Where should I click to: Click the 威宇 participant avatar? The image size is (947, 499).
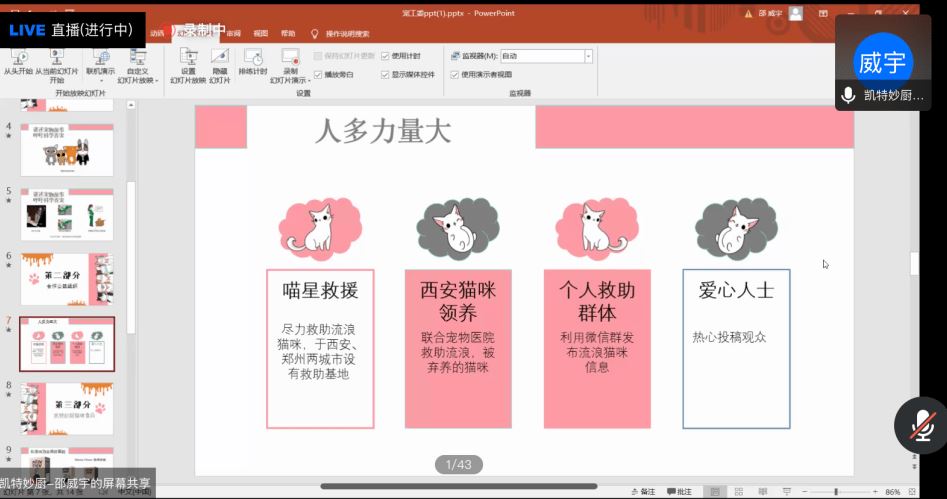click(882, 62)
